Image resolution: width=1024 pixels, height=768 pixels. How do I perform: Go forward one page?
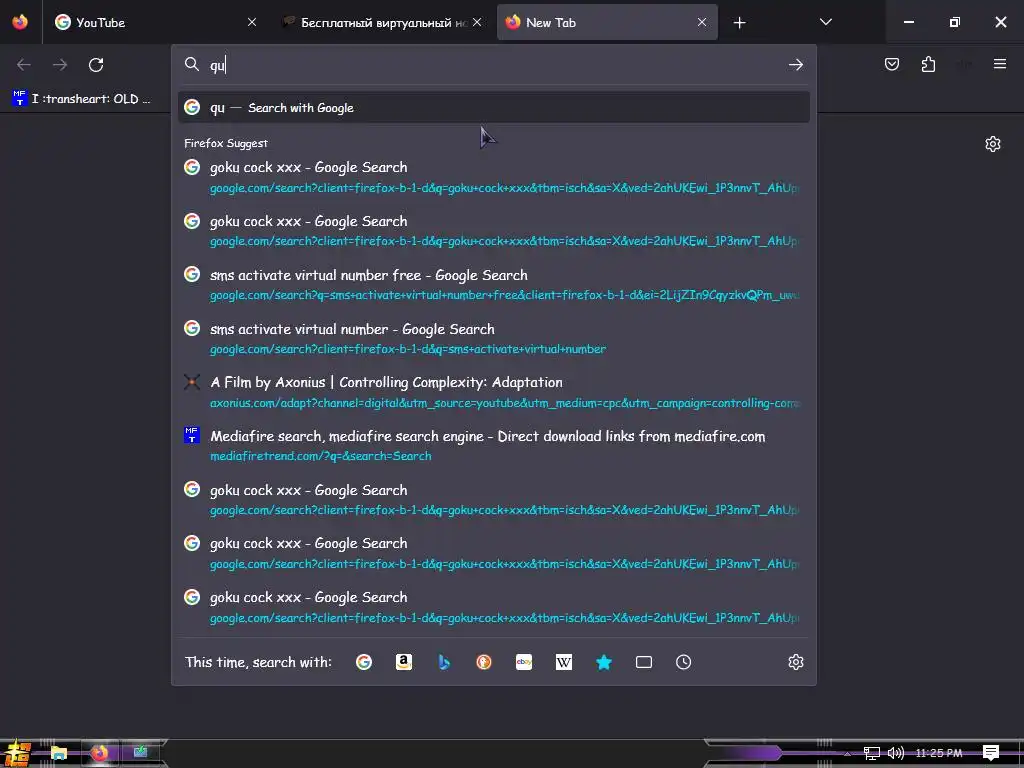coord(60,65)
